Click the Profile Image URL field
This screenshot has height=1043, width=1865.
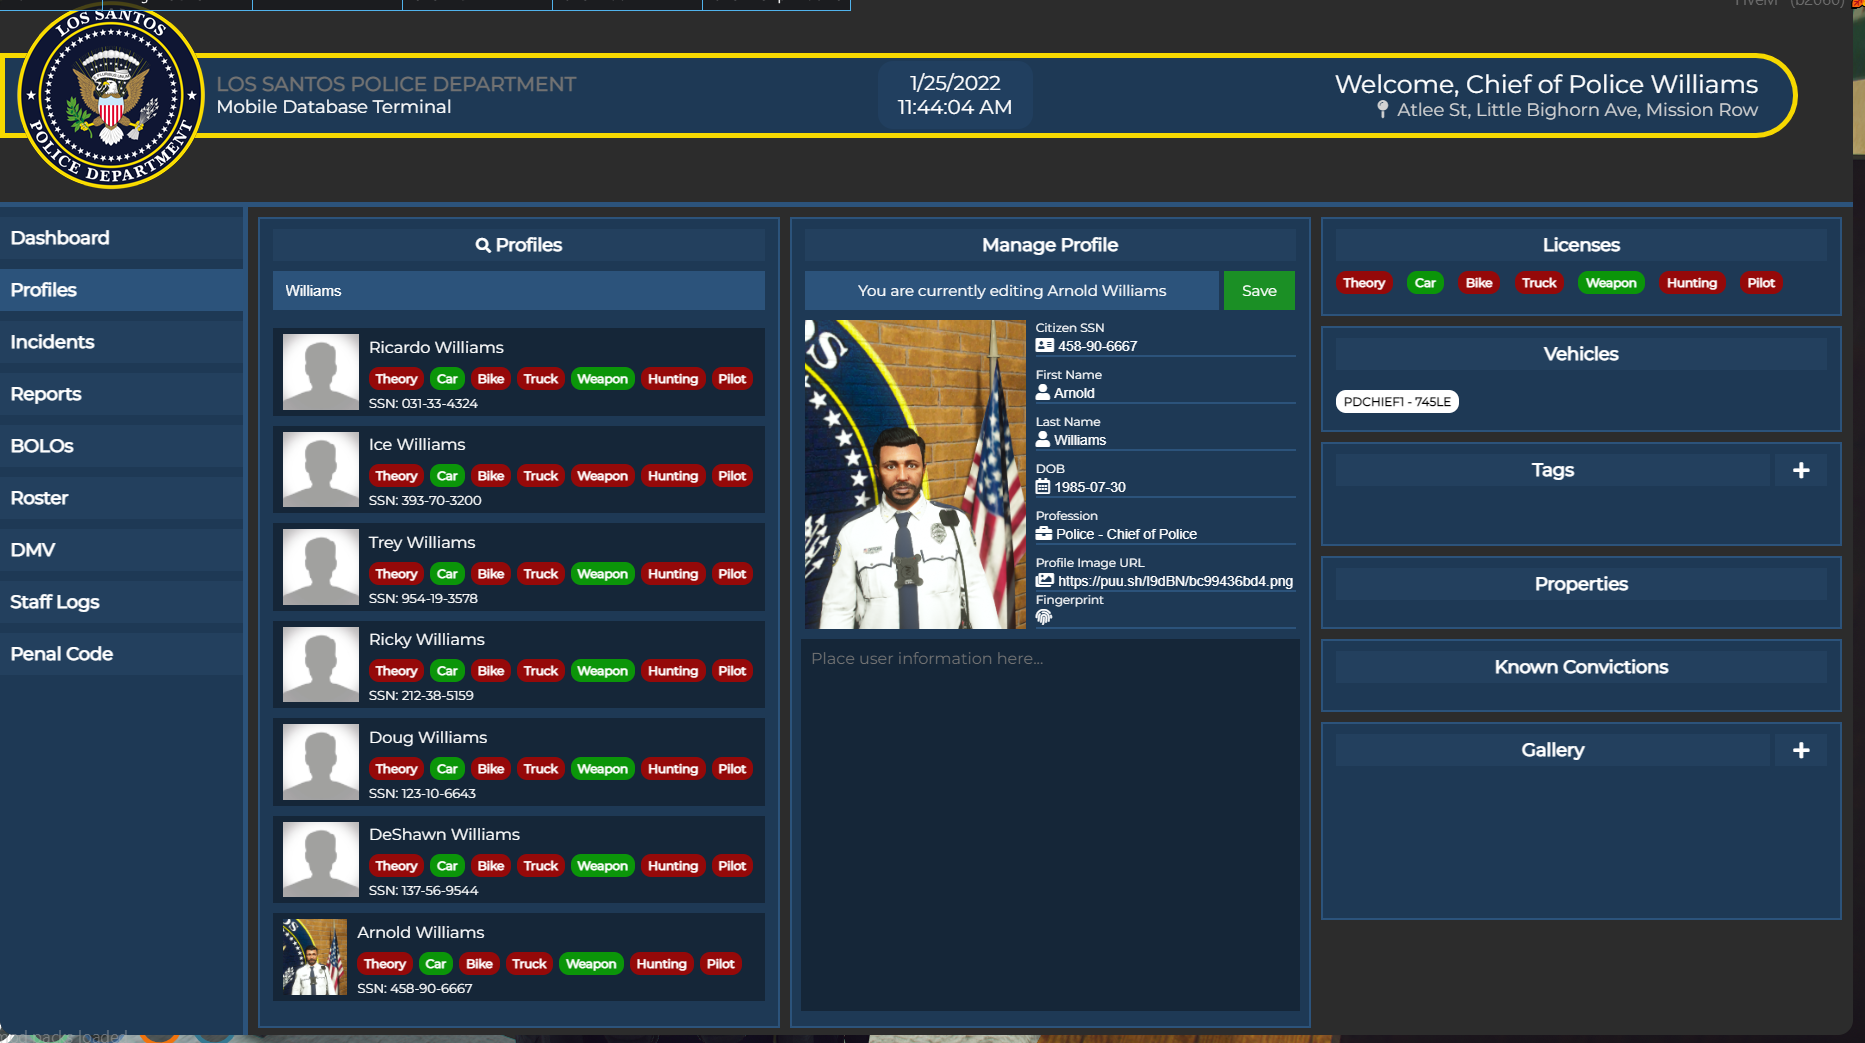(1165, 581)
